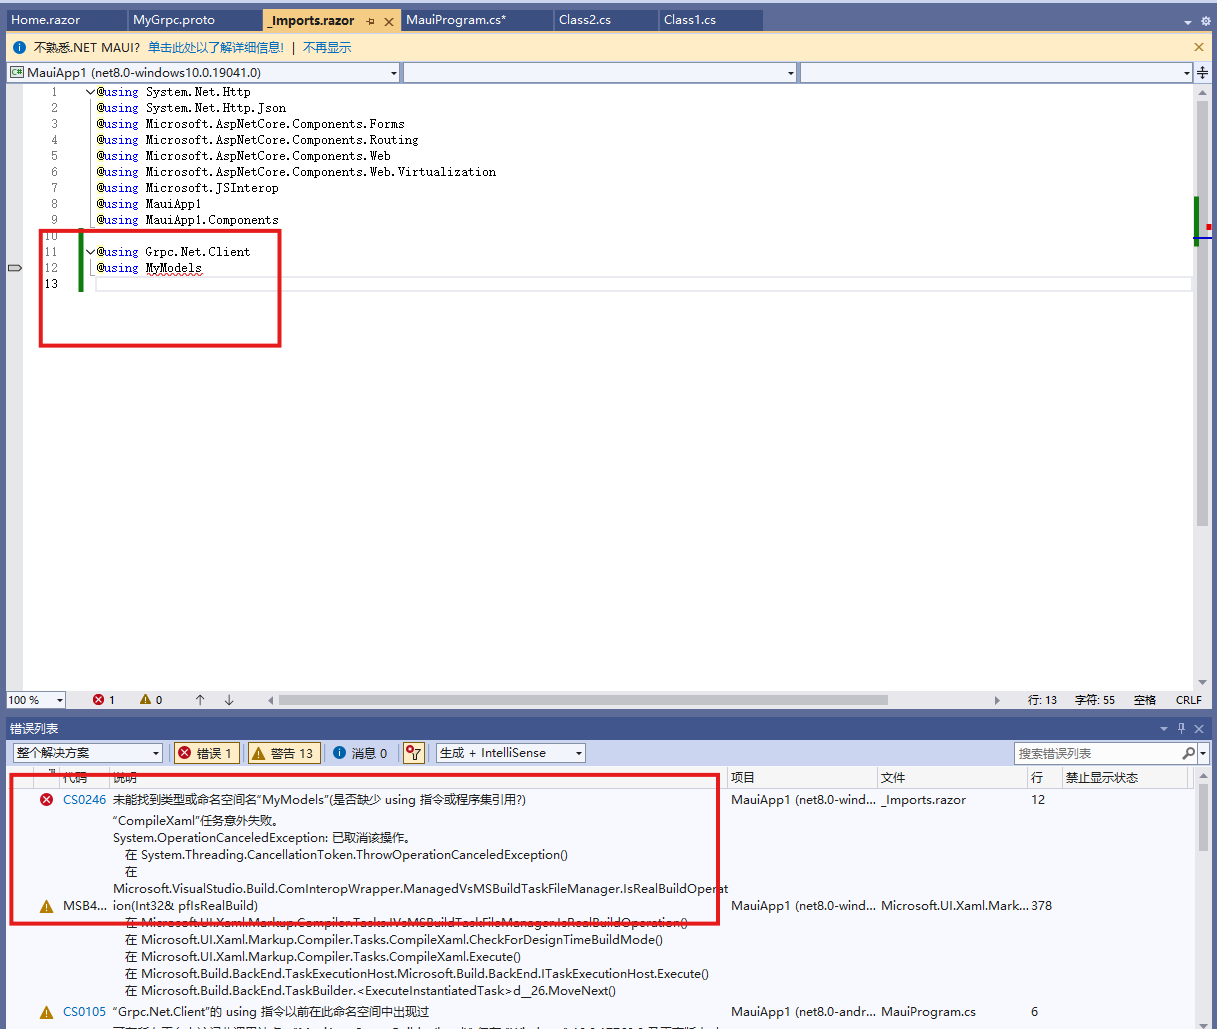
Task: Toggle the Messages 0 filter button
Action: tap(360, 753)
